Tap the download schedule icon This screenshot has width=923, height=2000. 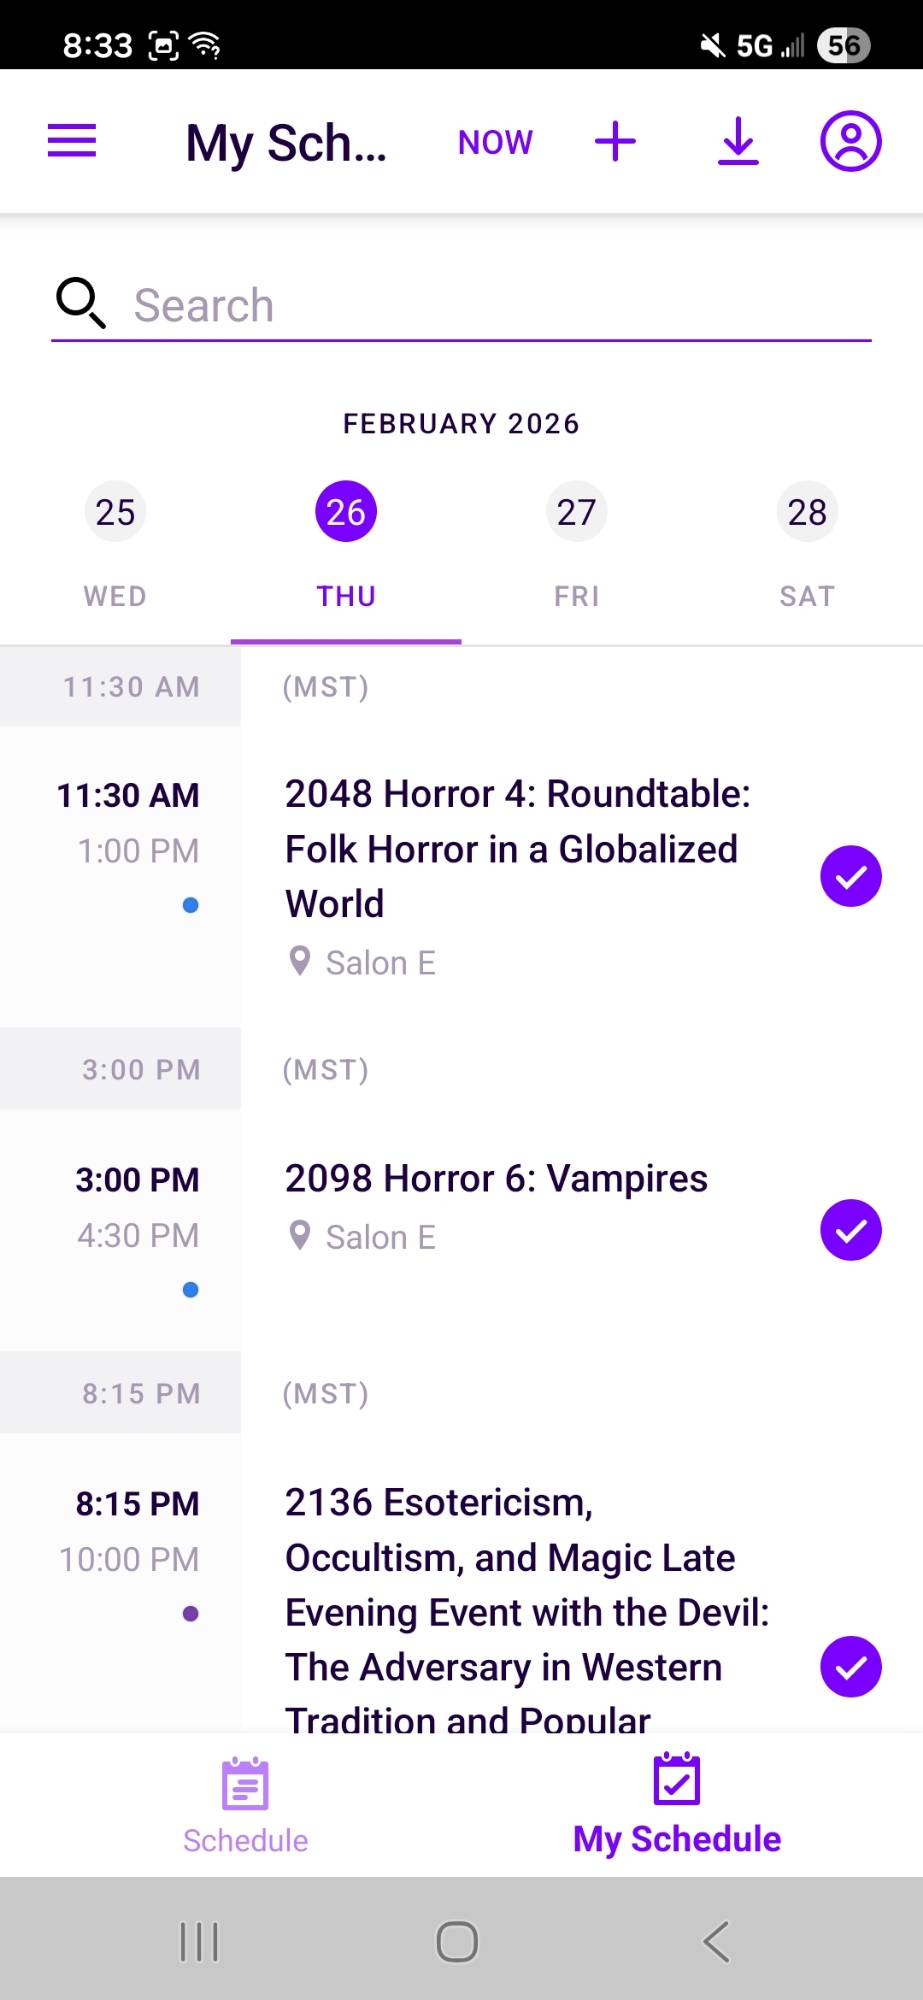coord(738,141)
